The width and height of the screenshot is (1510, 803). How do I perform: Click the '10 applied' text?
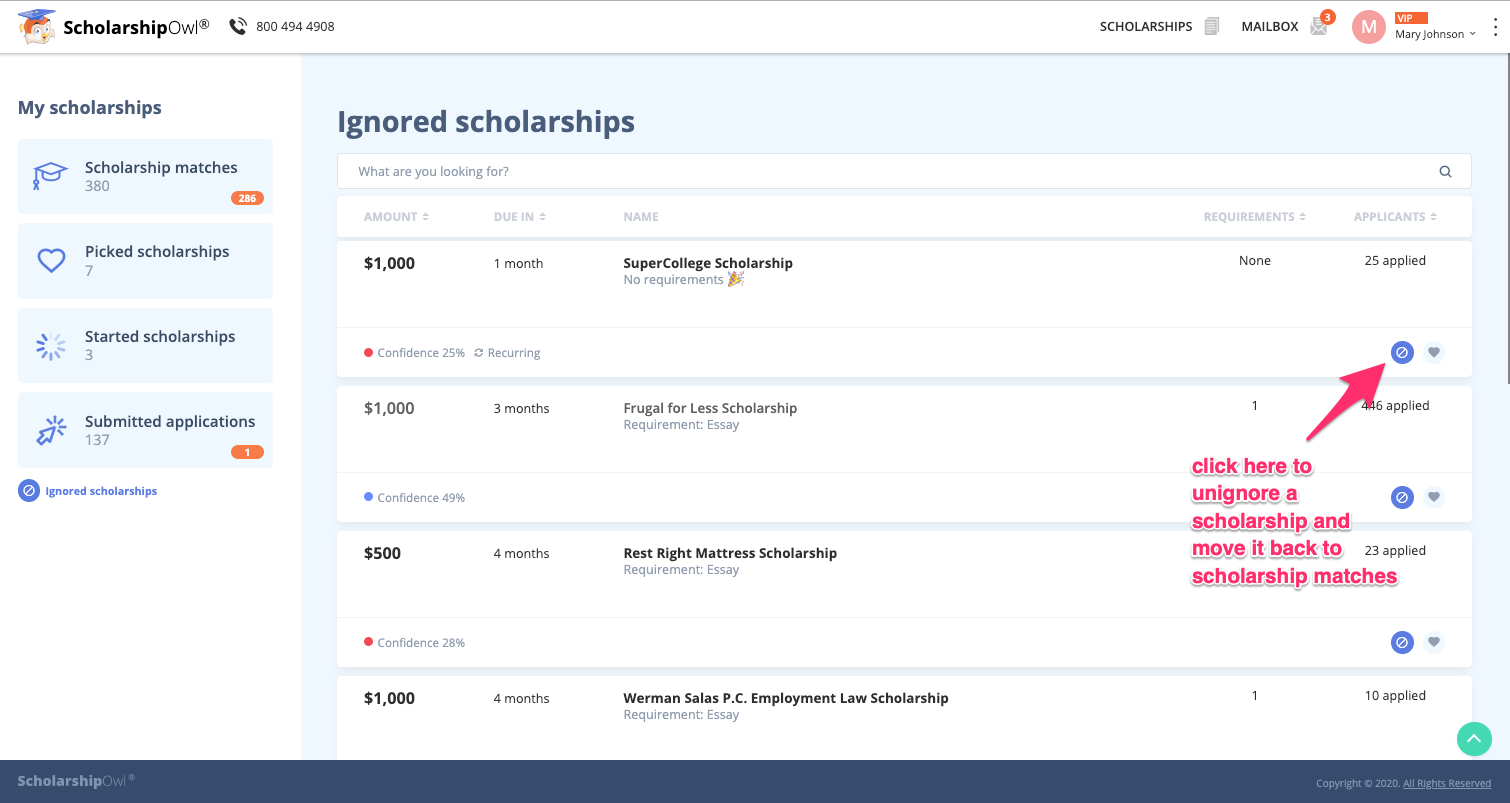point(1395,696)
